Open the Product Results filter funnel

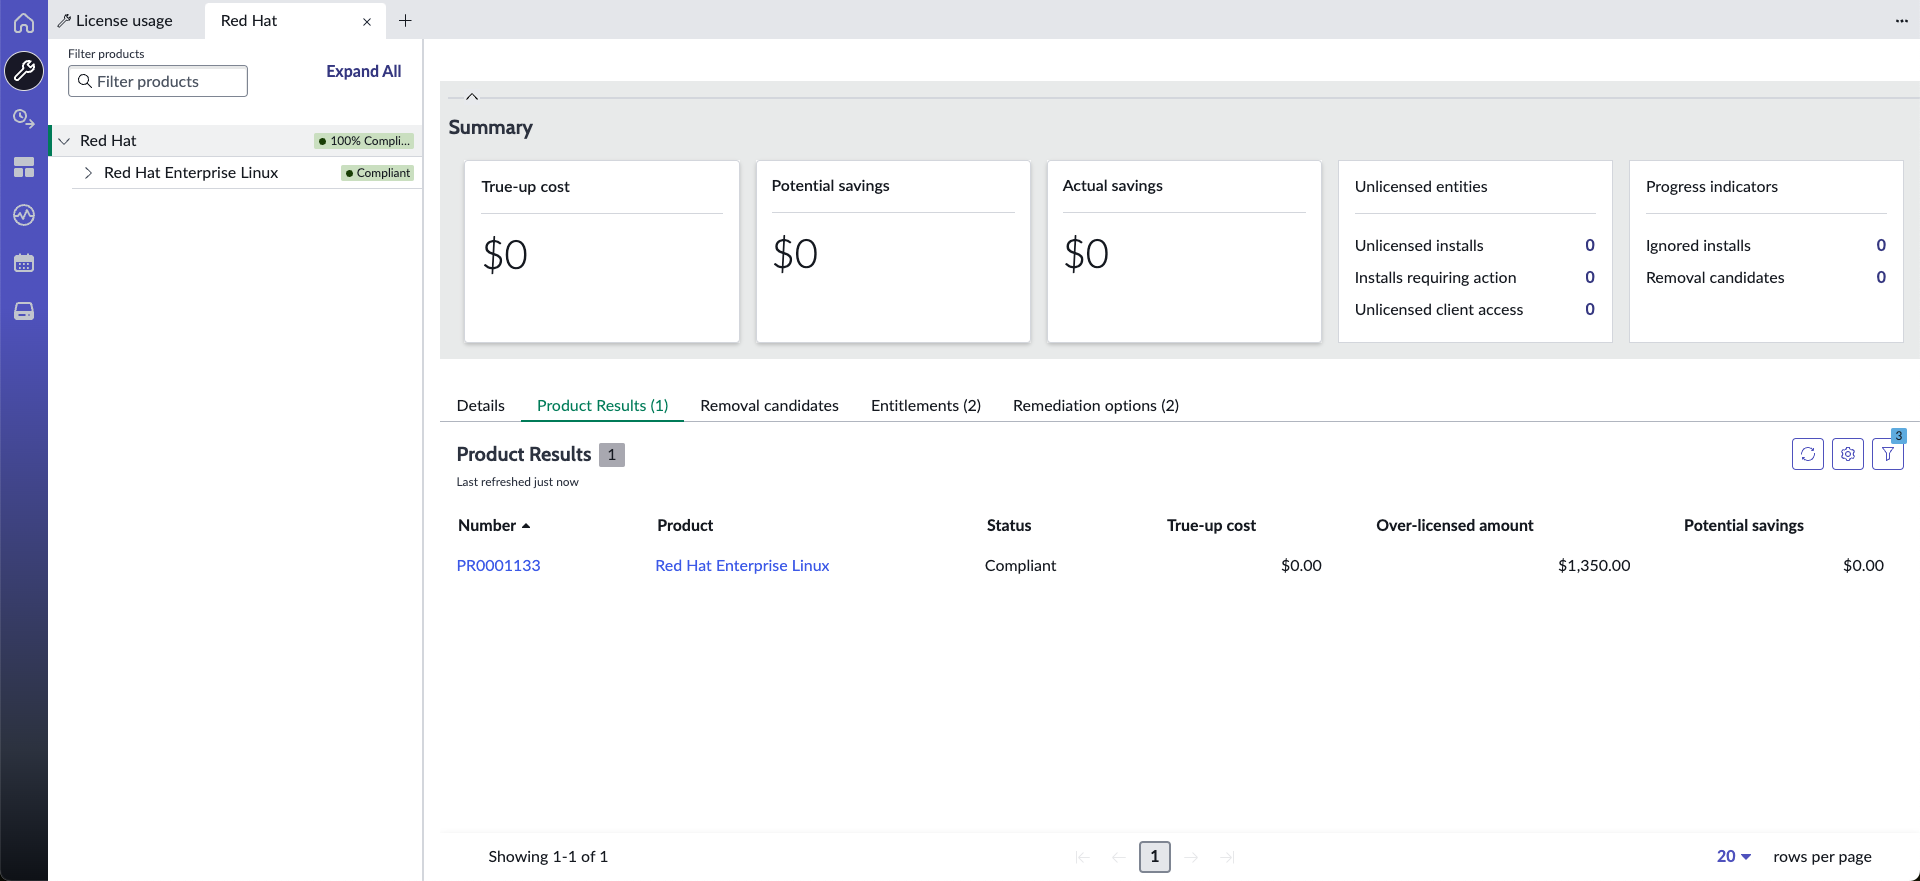click(x=1888, y=454)
